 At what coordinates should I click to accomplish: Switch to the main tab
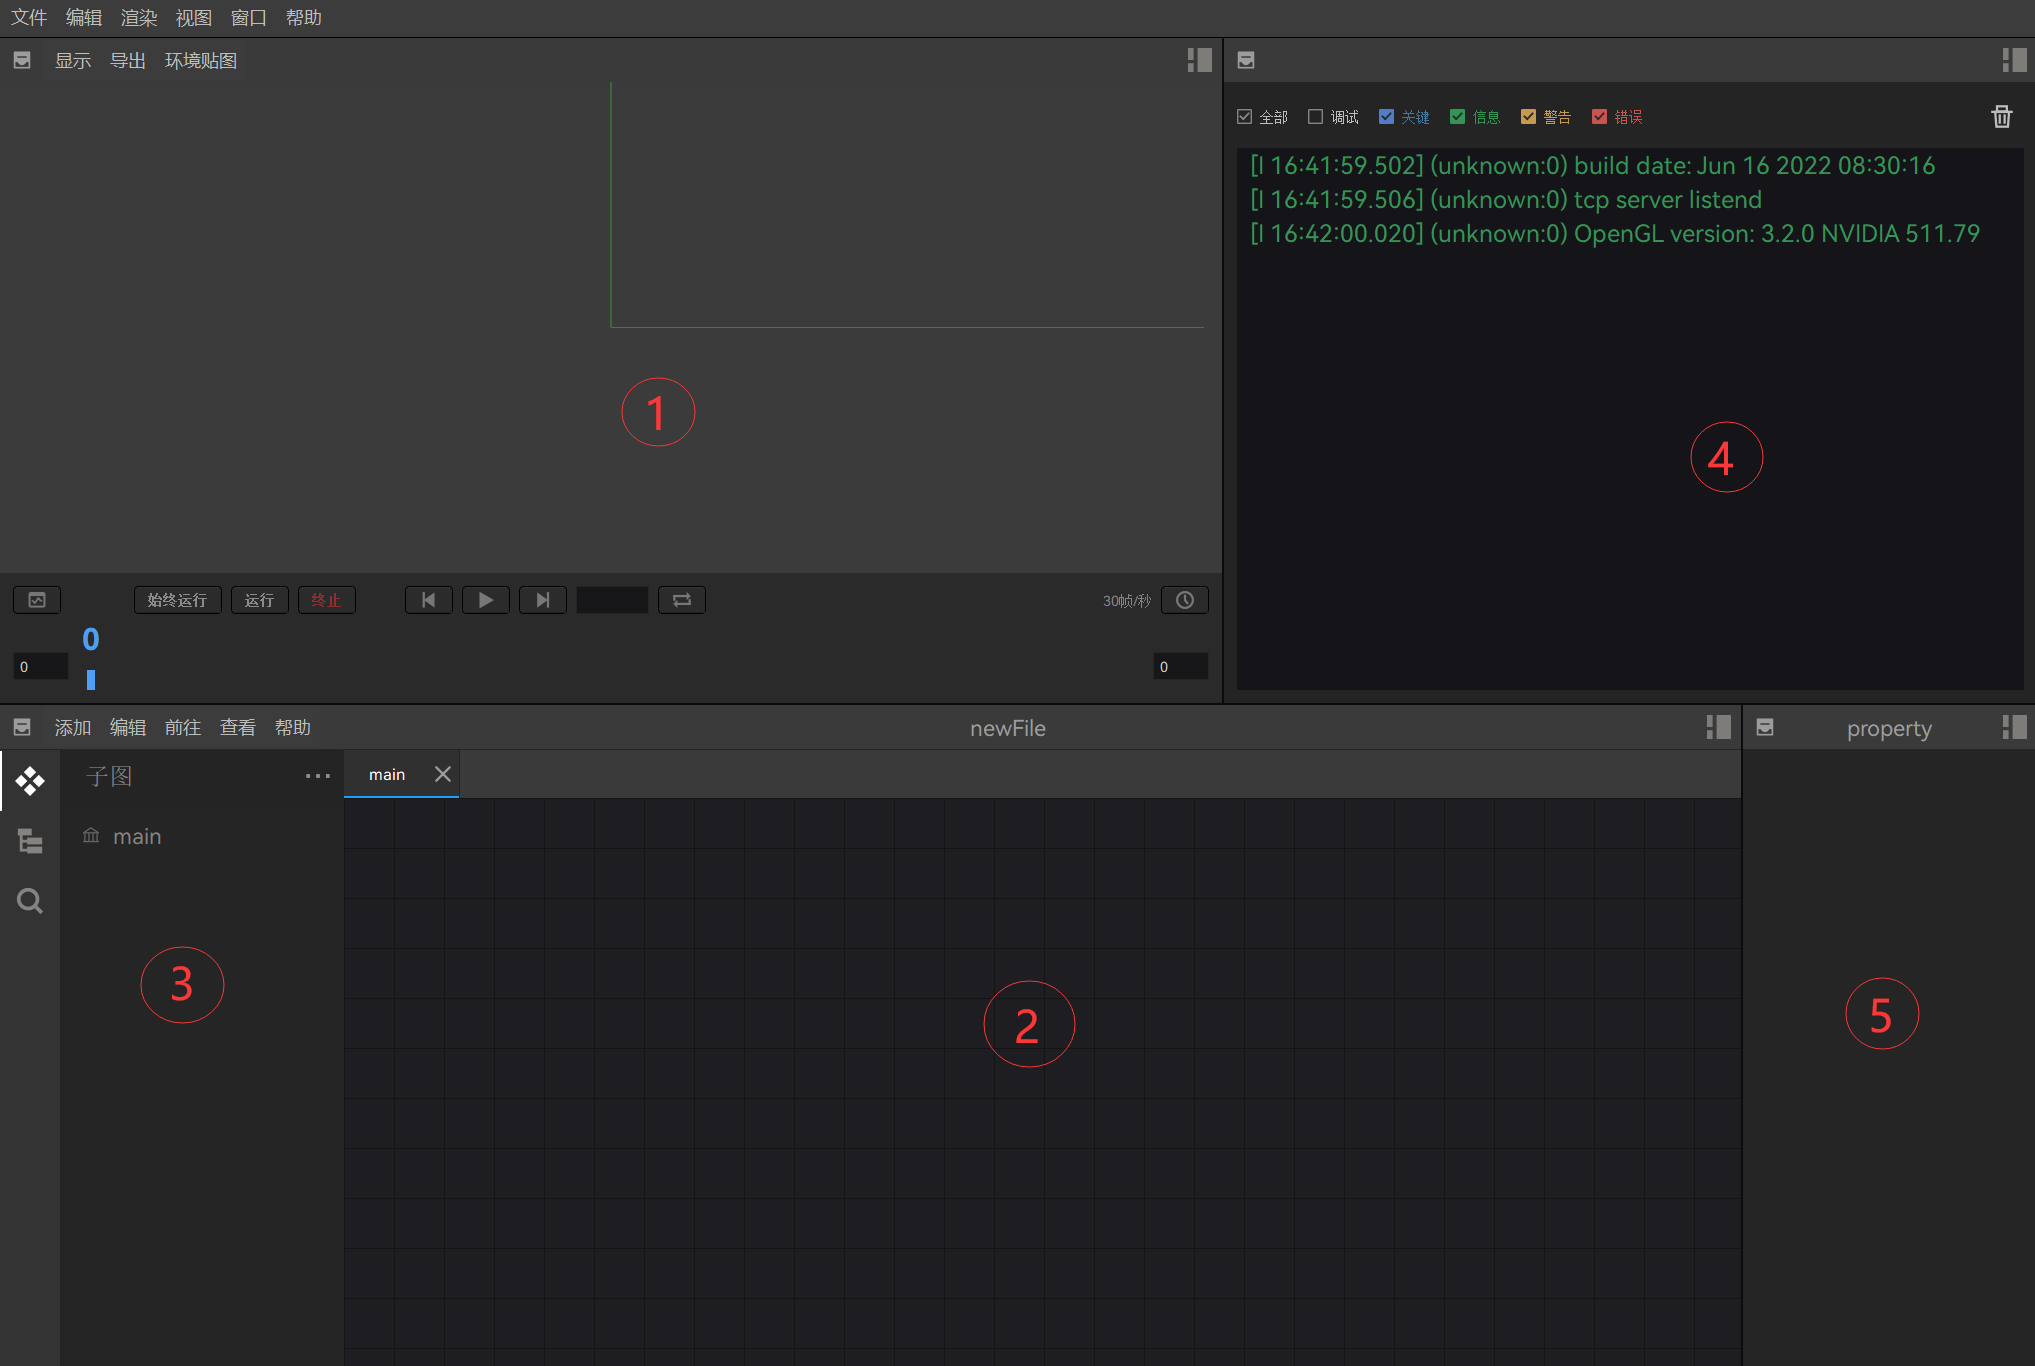coord(387,775)
